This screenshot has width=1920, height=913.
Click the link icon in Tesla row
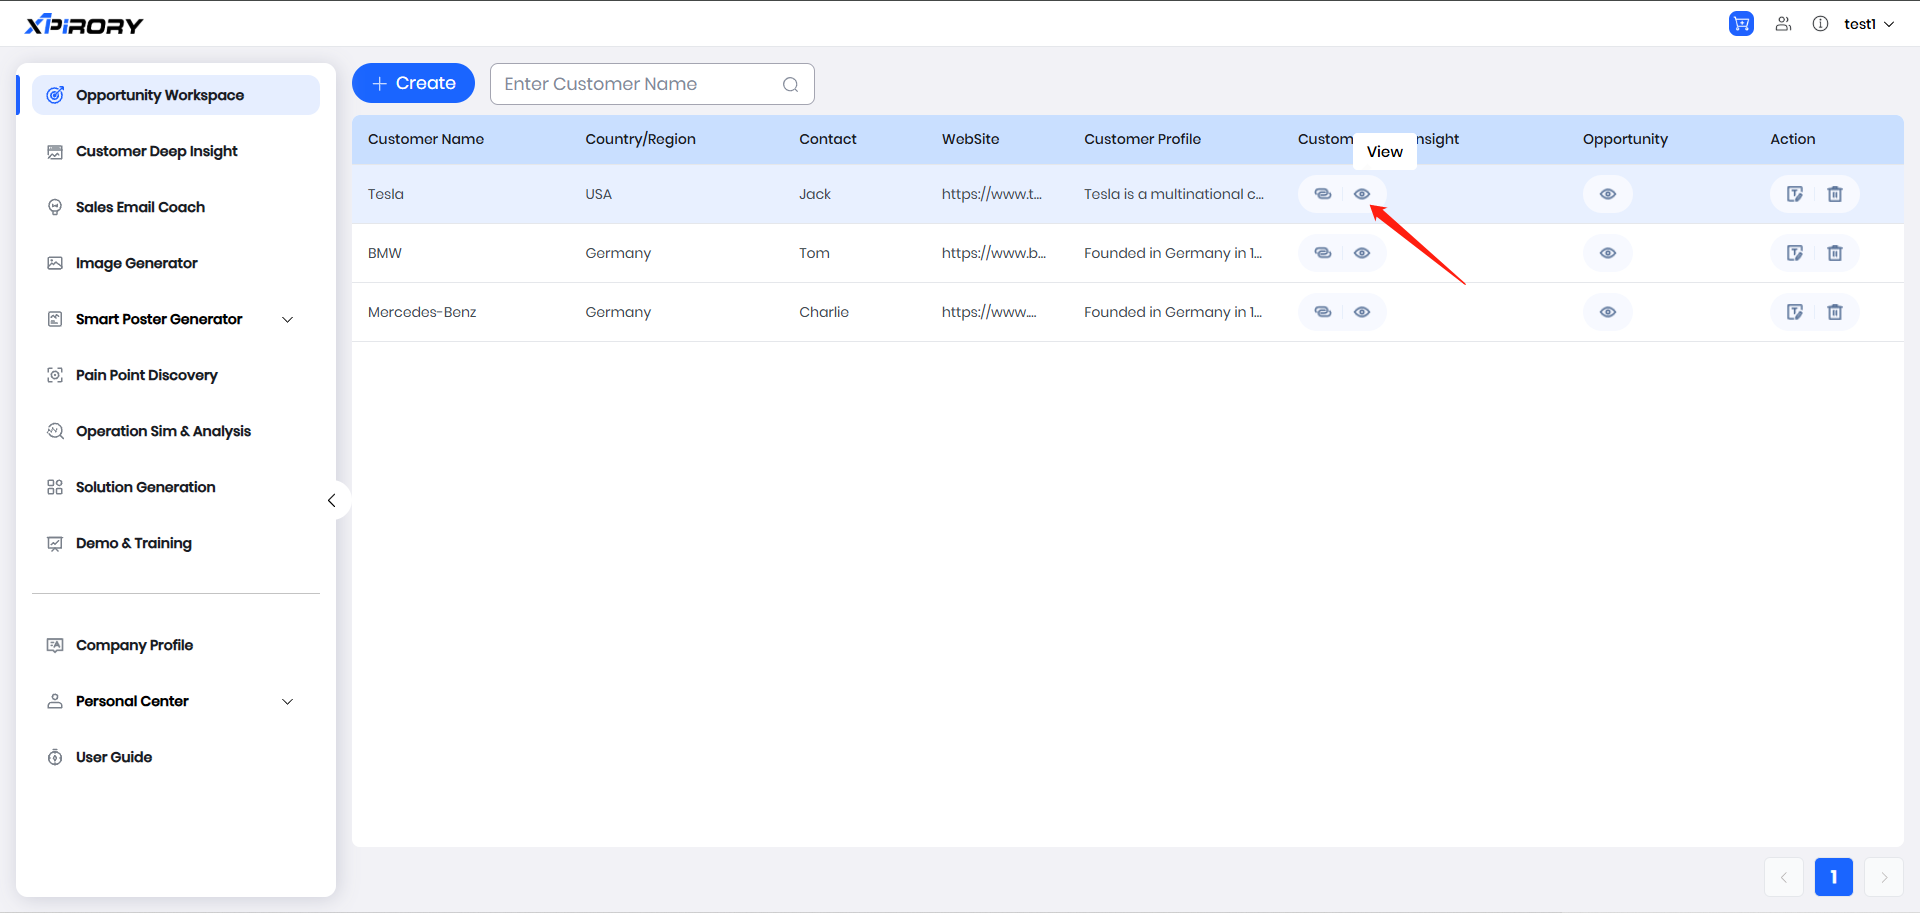coord(1322,194)
